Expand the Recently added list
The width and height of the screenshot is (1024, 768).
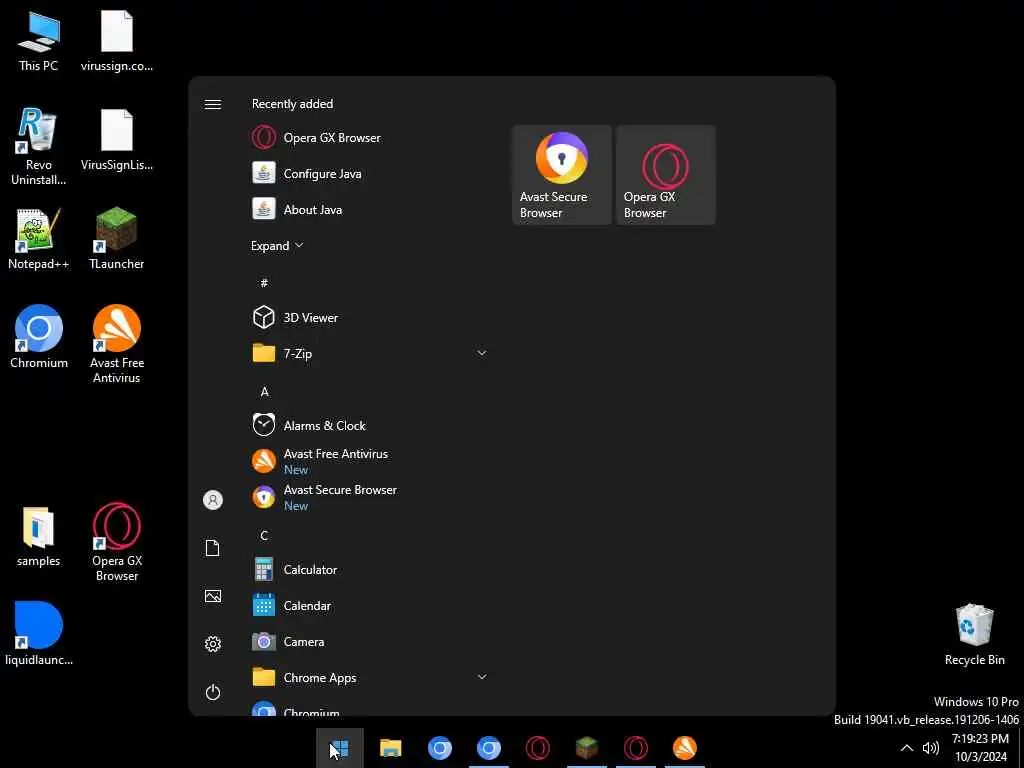click(x=277, y=246)
